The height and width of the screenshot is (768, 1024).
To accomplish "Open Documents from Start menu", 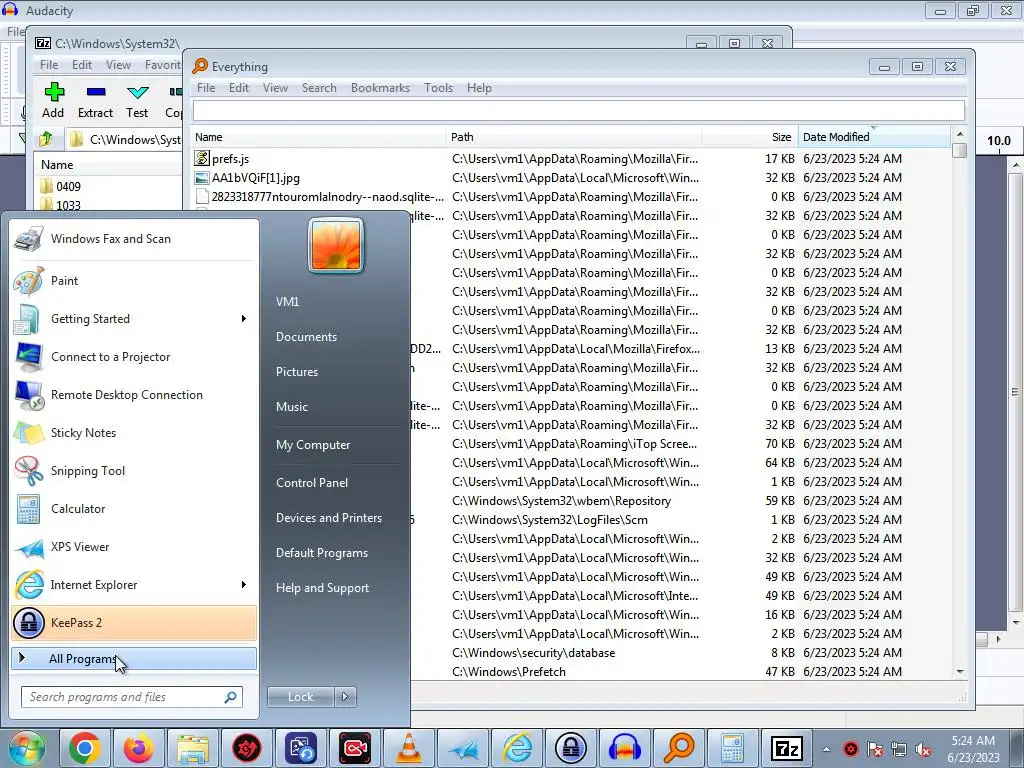I will click(x=306, y=337).
